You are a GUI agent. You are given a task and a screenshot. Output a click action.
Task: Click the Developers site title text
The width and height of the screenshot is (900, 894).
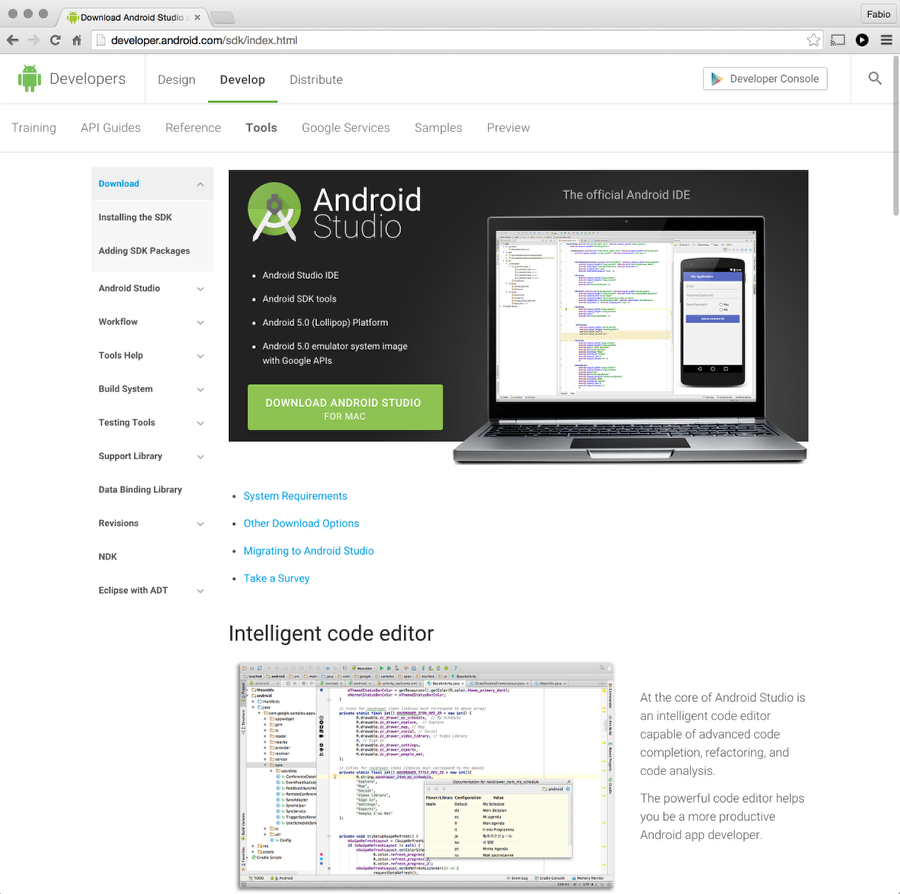pyautogui.click(x=87, y=79)
